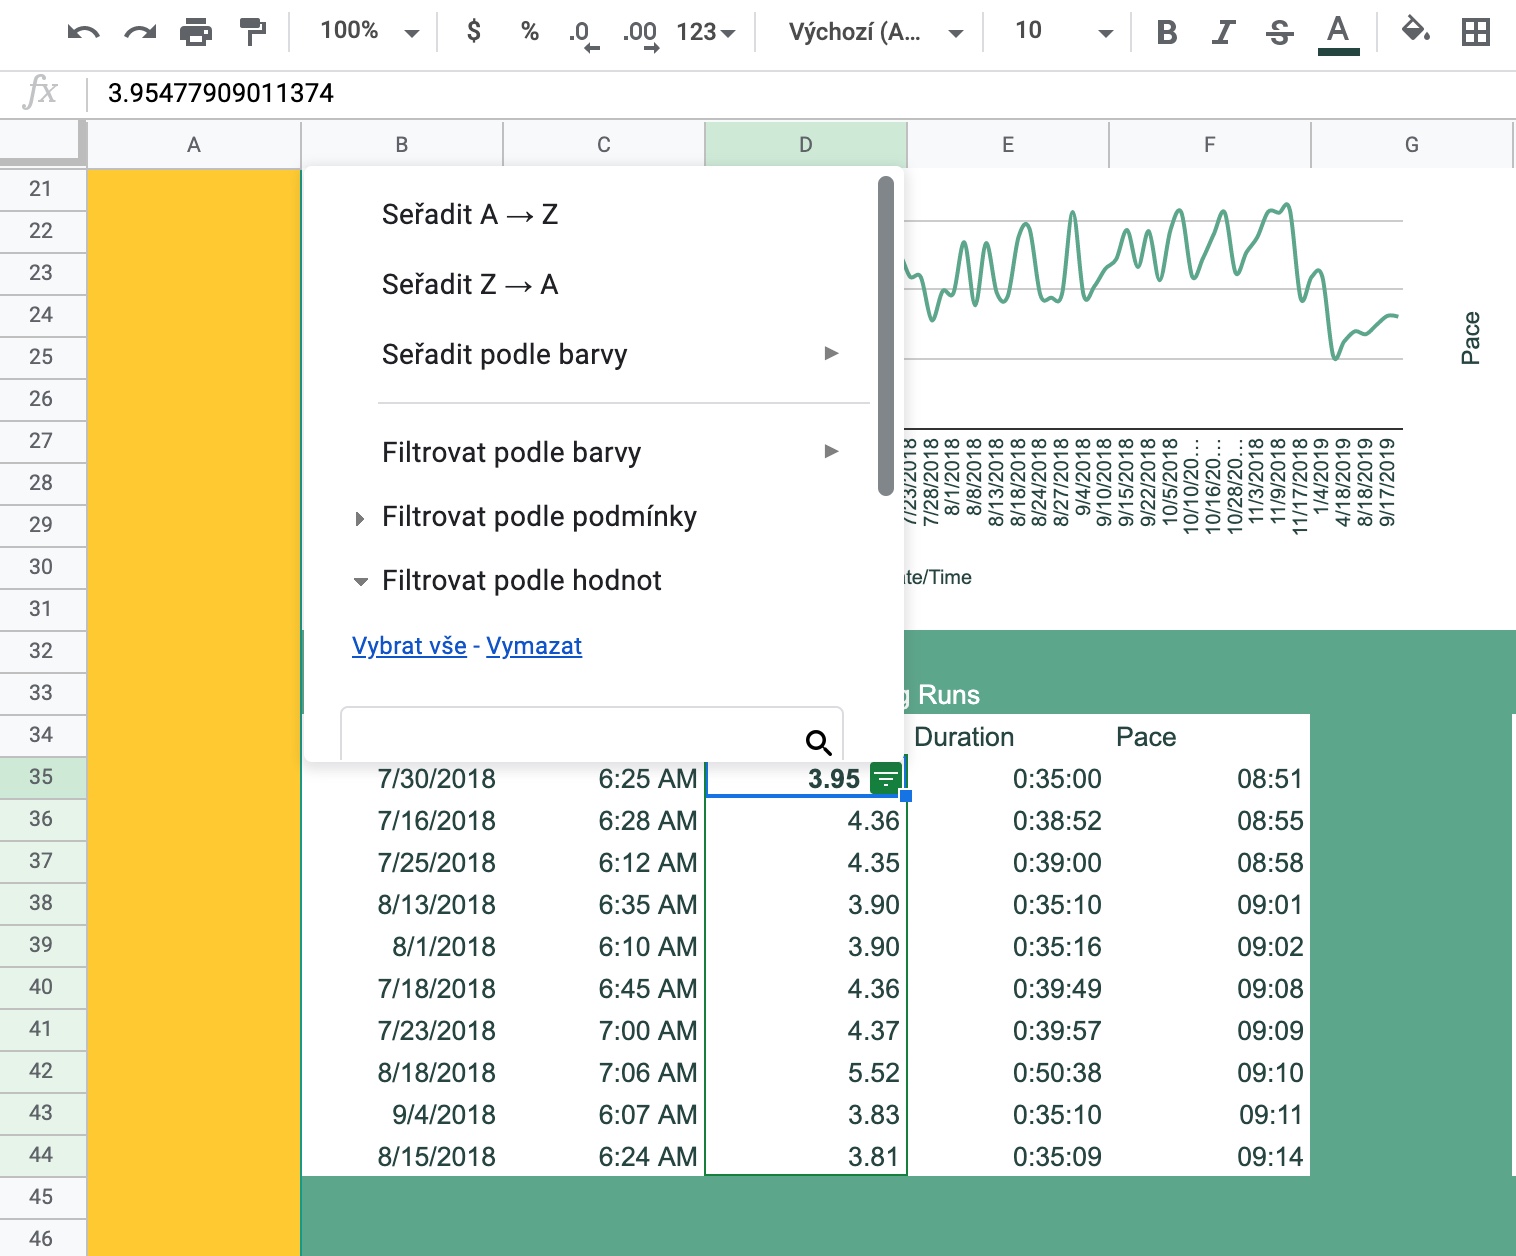1516x1256 pixels.
Task: Choose Seřadit A → Z menu item
Action: (x=470, y=215)
